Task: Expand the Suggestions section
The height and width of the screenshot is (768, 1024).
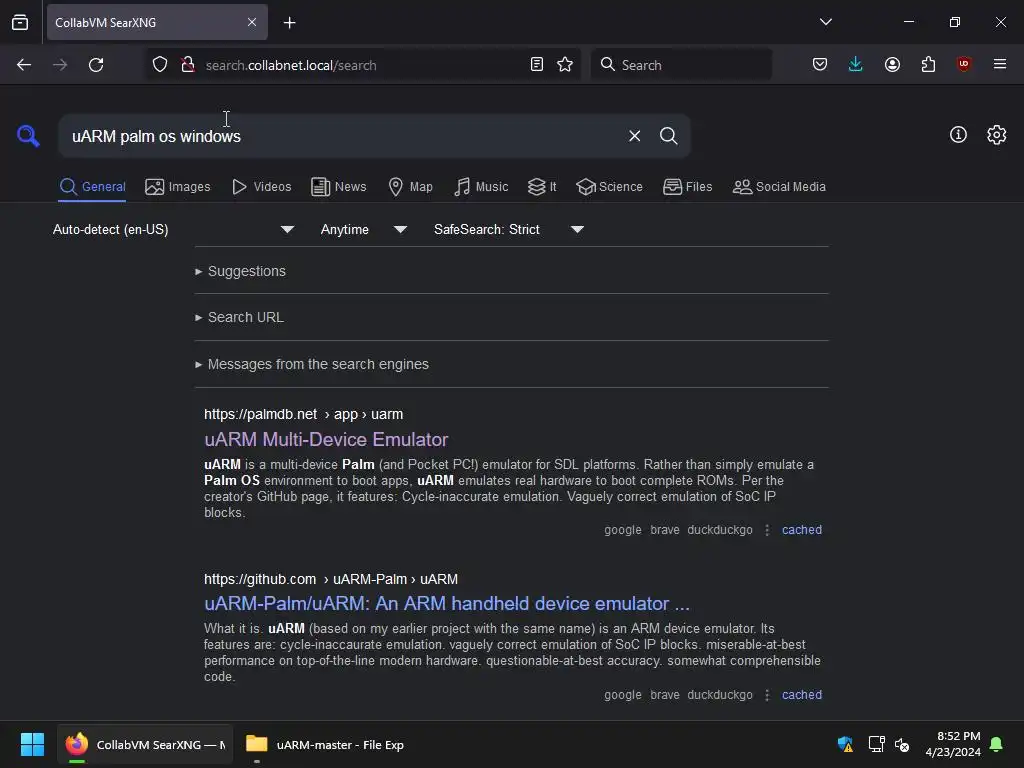Action: coord(240,271)
